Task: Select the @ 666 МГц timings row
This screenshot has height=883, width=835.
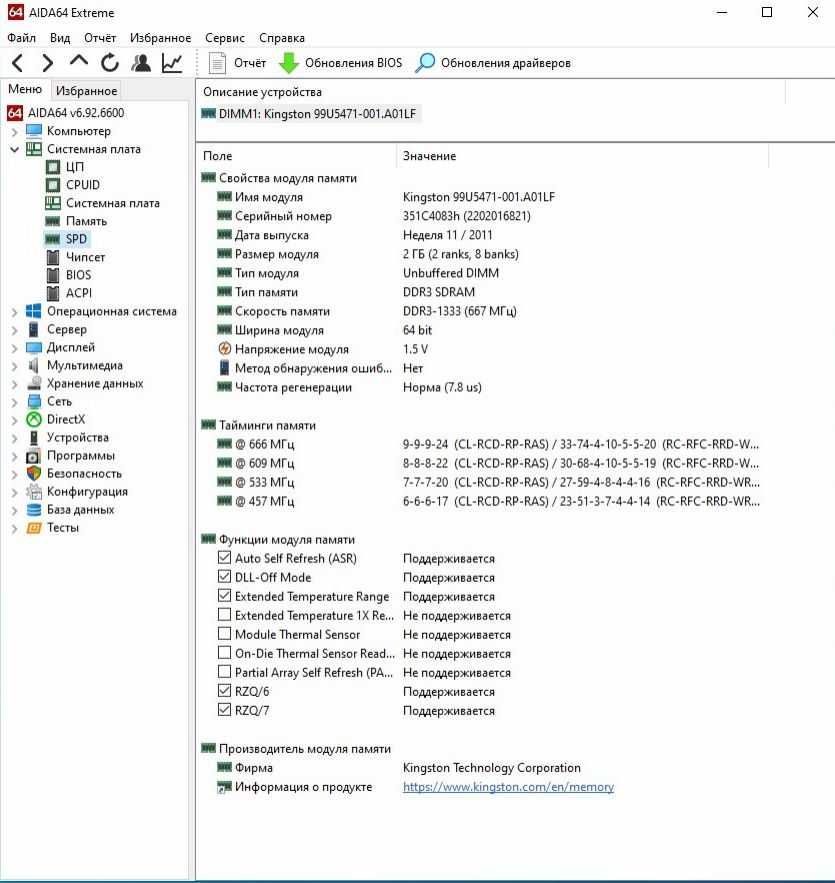Action: tap(480, 444)
